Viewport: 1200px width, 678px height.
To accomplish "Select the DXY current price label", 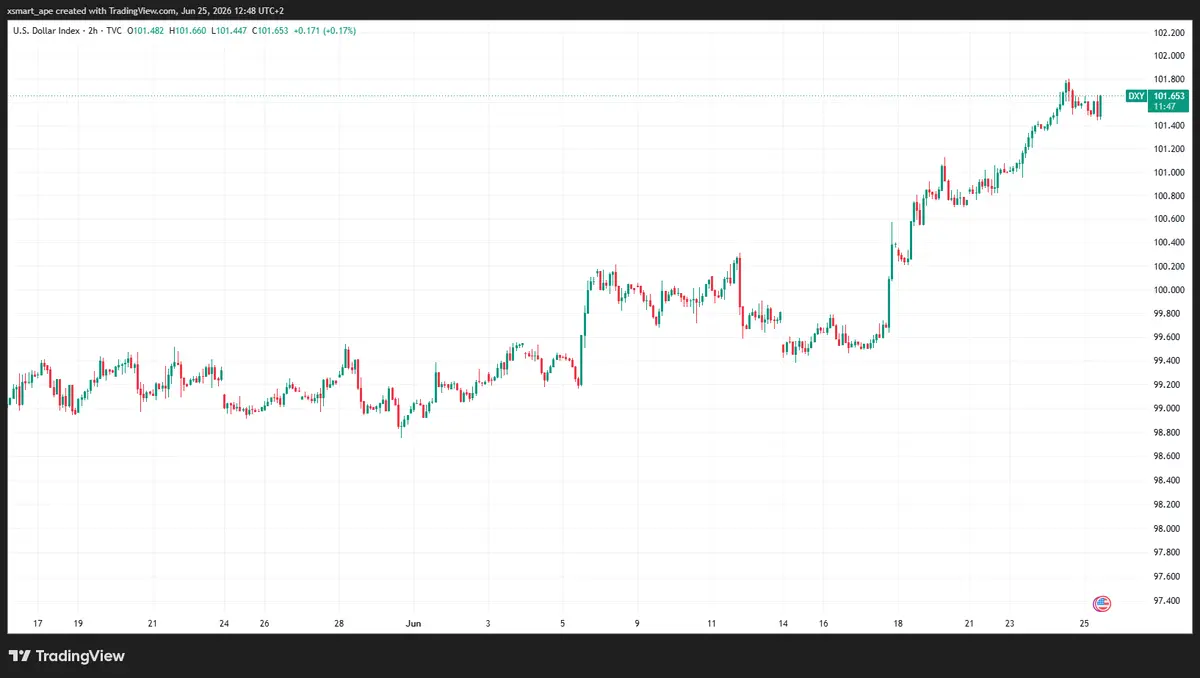I will coord(1169,96).
